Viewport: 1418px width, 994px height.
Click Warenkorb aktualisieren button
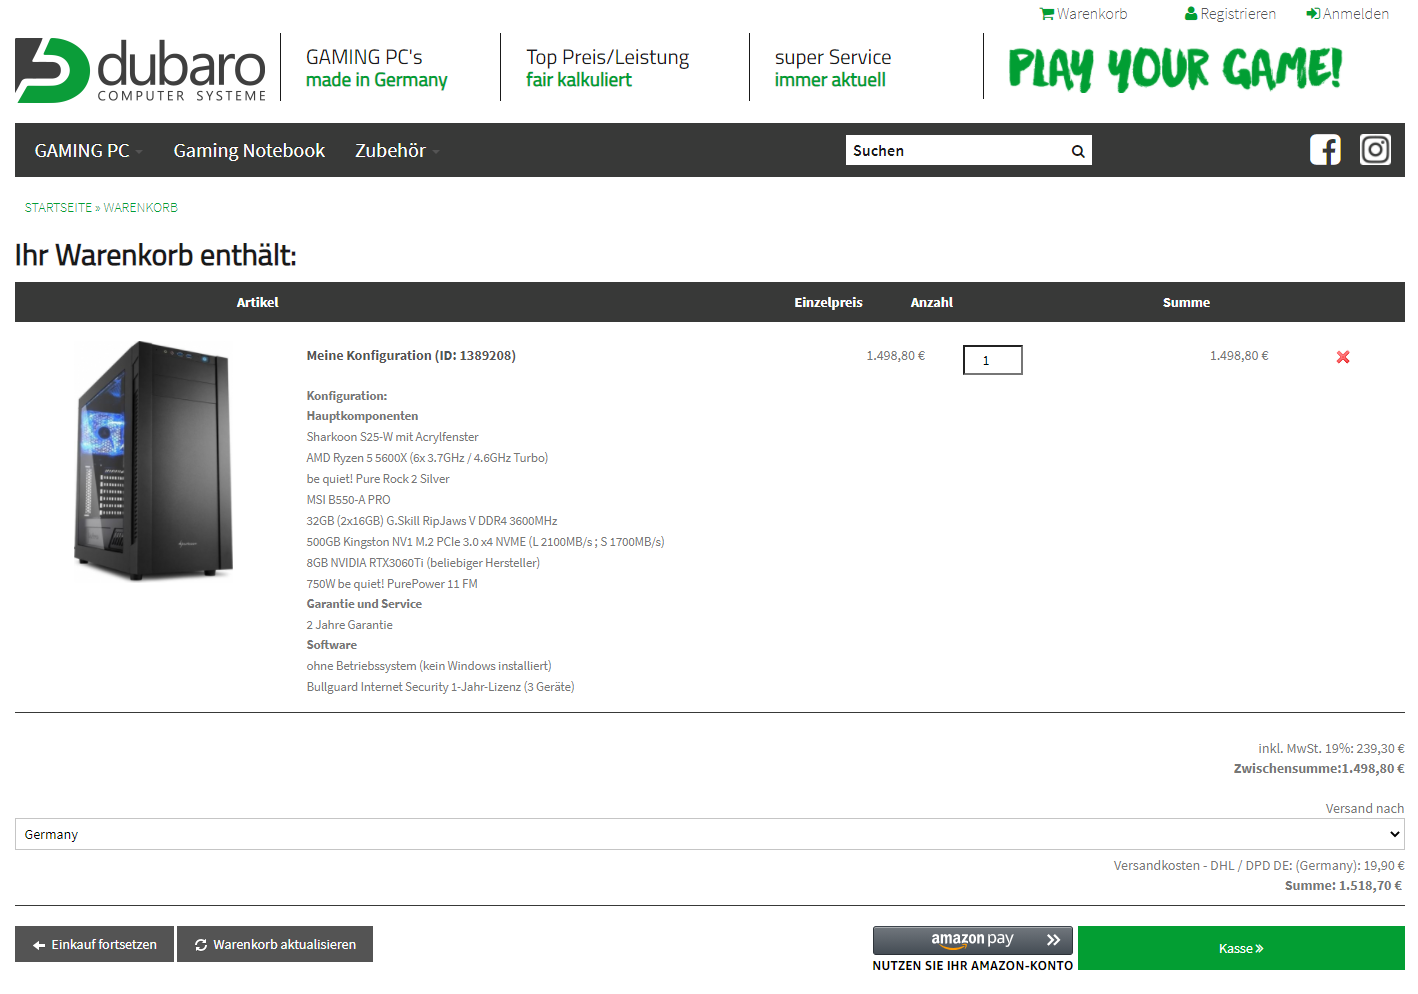[x=275, y=944]
